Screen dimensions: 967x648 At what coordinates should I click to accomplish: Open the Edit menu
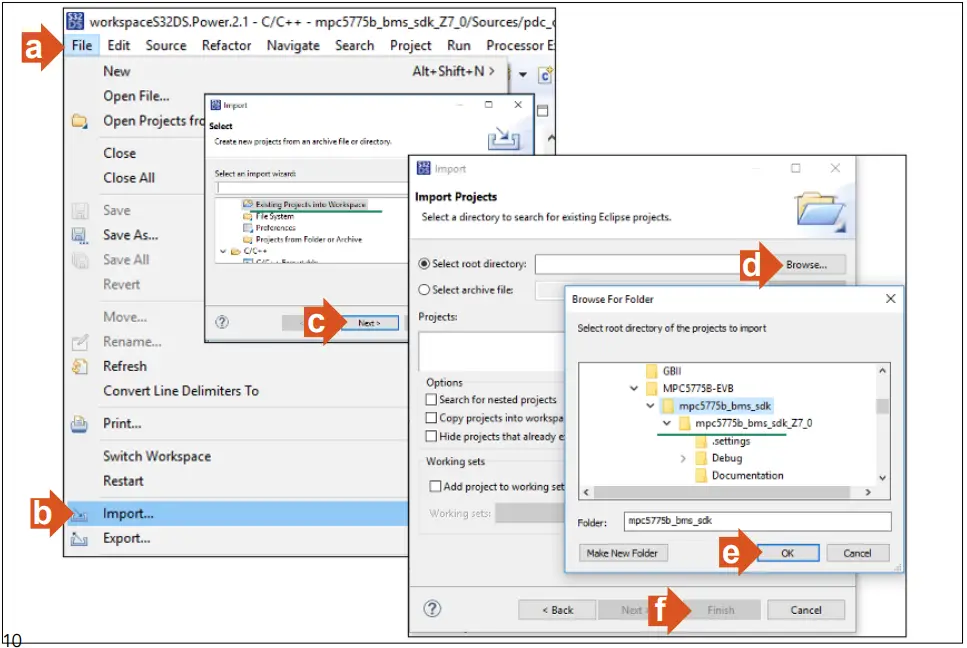click(118, 45)
